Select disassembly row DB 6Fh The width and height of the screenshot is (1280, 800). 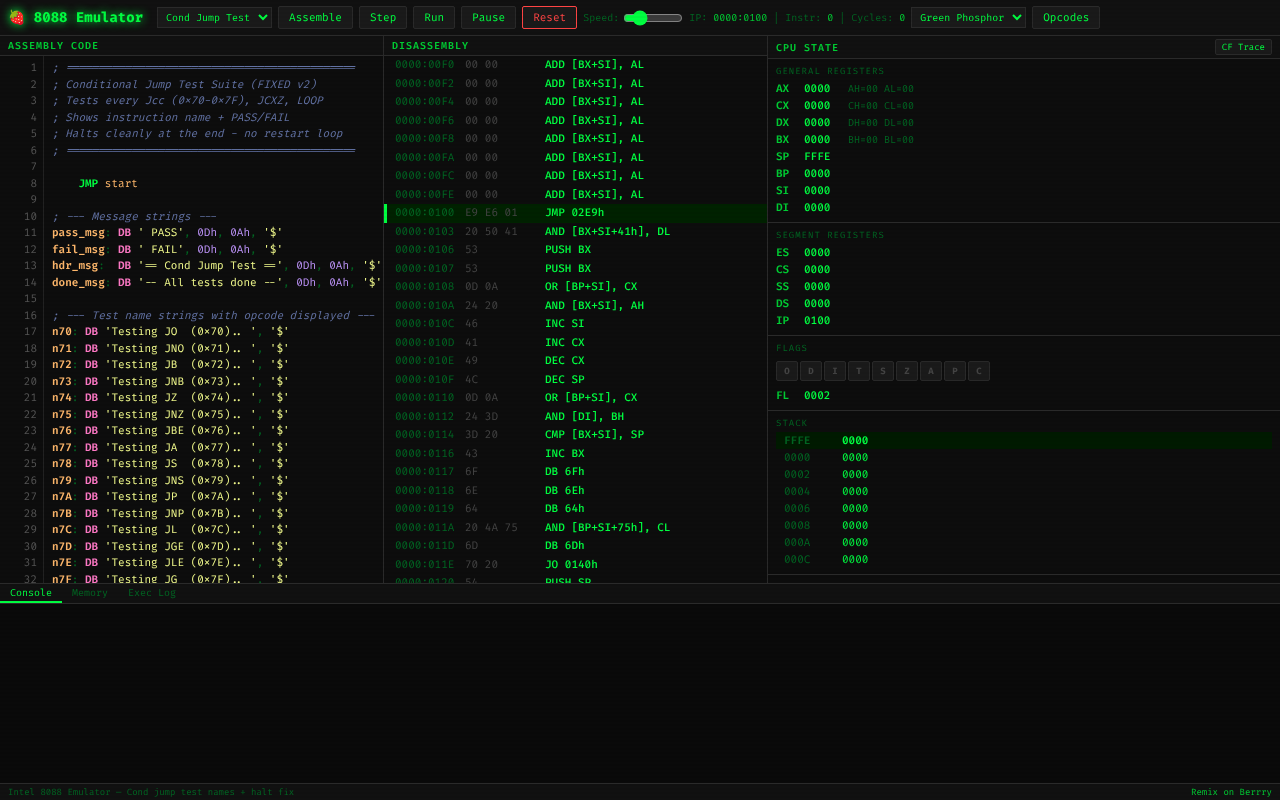point(576,472)
